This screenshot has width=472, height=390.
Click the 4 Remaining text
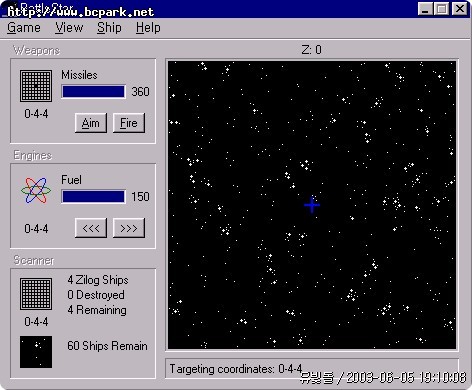97,310
